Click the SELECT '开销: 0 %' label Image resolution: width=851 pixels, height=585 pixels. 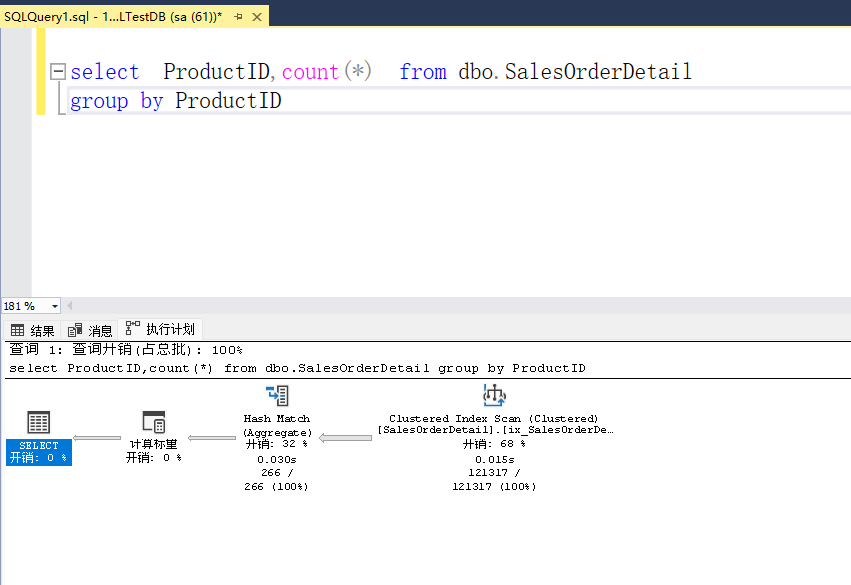point(38,458)
